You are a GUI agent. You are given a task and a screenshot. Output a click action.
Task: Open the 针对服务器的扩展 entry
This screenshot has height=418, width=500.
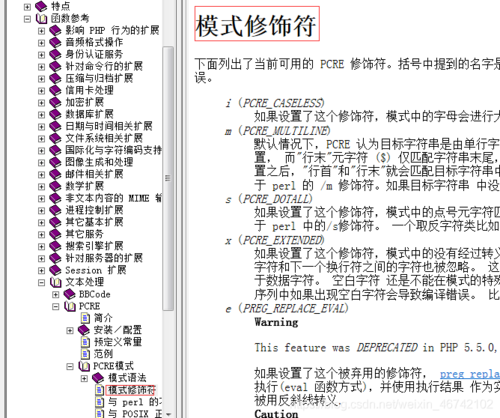[104, 258]
